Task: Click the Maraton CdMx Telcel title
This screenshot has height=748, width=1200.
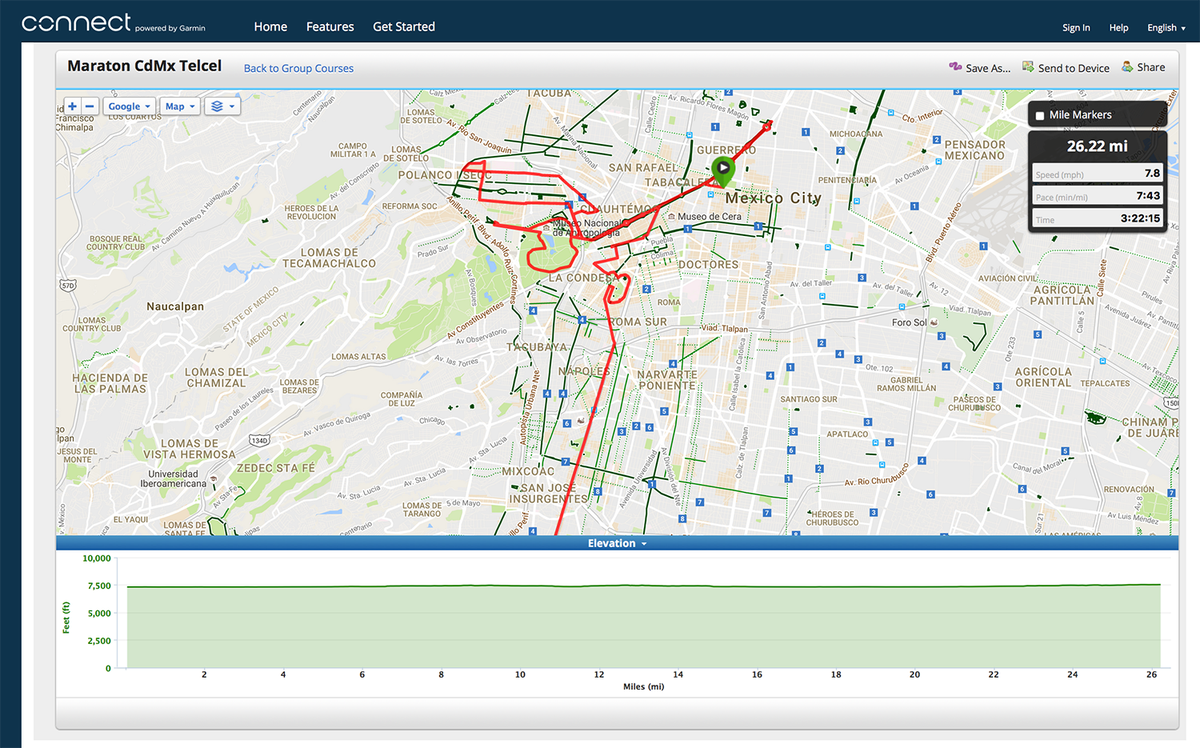Action: [x=144, y=66]
